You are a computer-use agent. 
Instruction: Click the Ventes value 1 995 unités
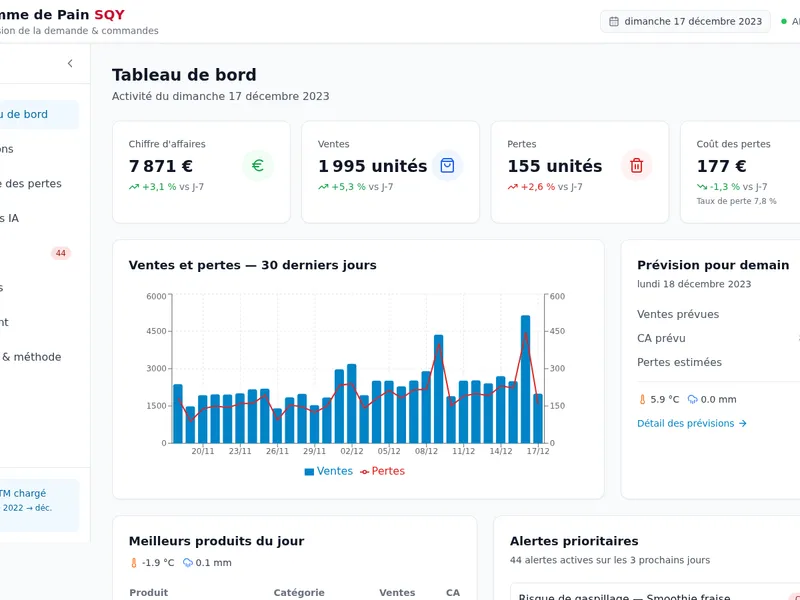pos(372,166)
